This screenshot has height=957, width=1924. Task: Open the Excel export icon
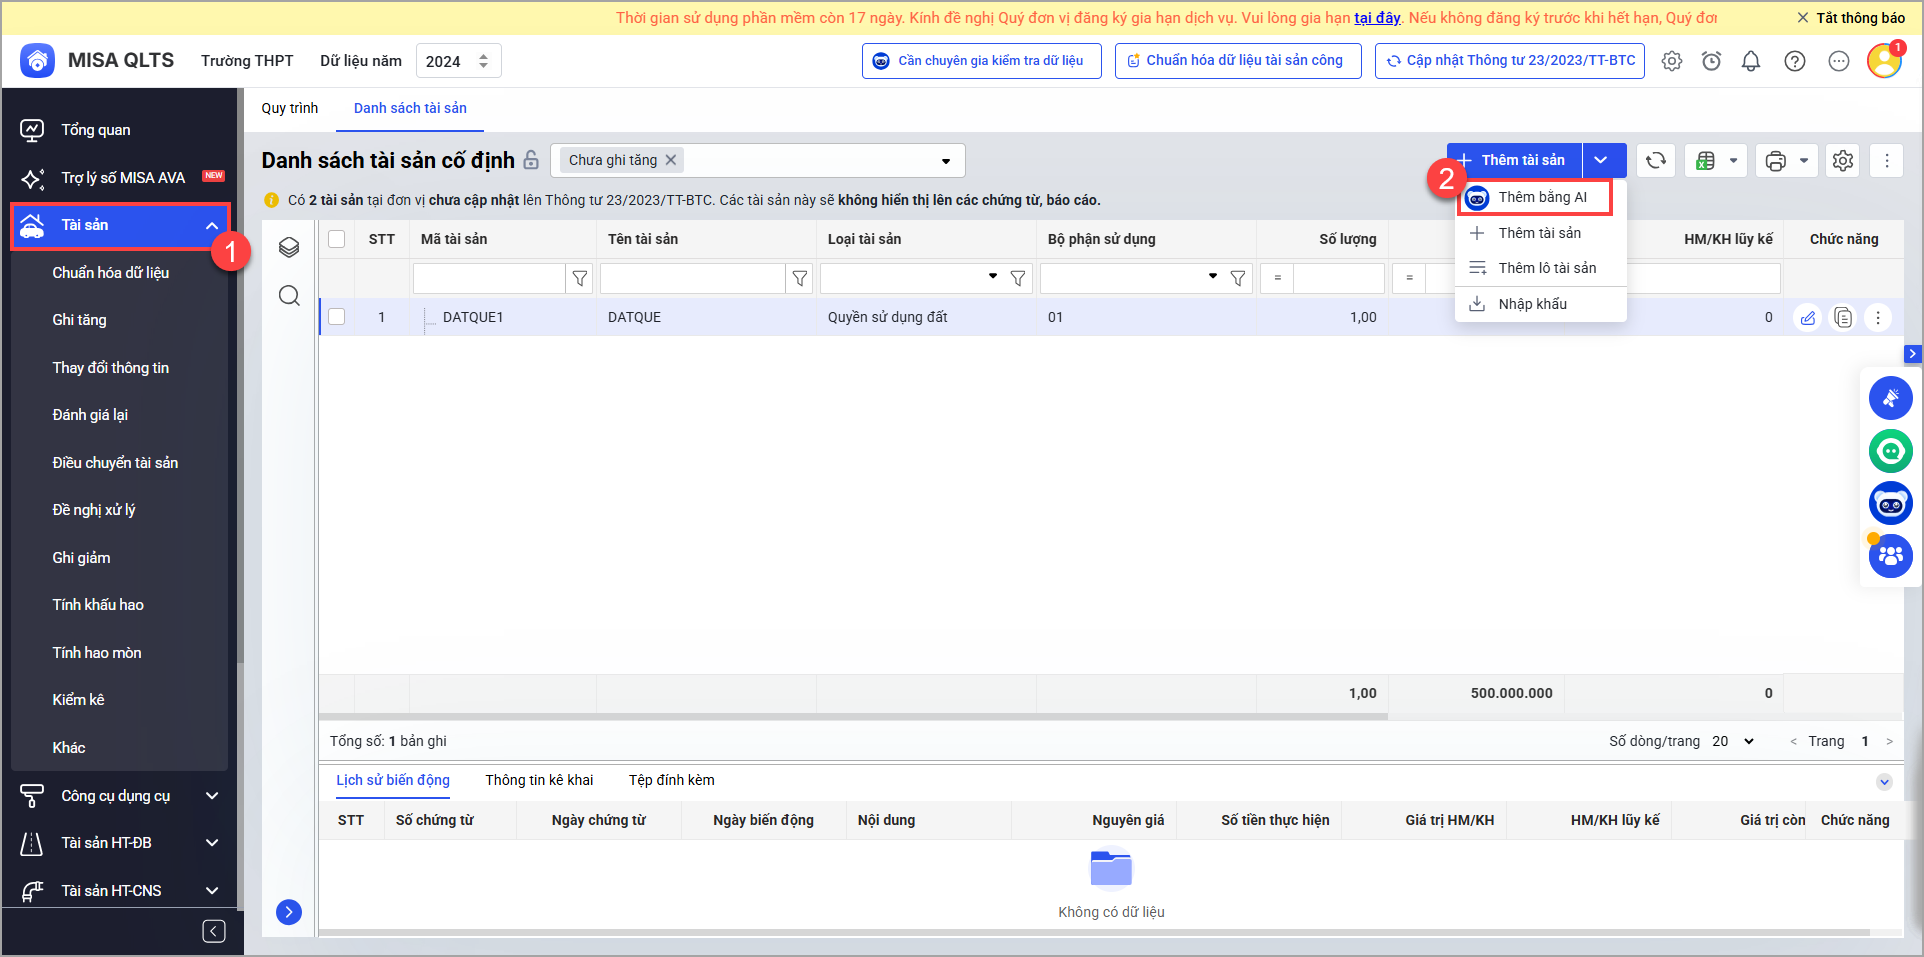(x=1706, y=161)
